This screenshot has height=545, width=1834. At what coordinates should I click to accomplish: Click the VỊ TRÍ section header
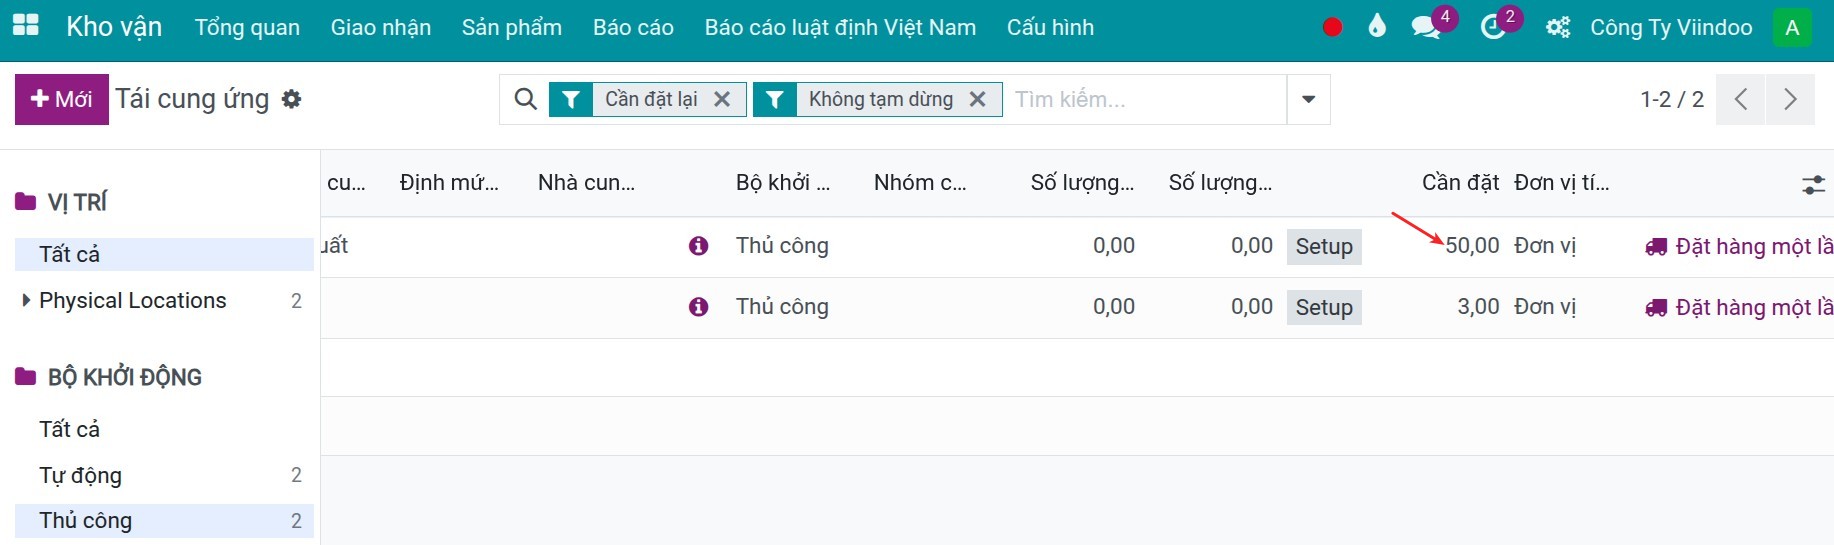pos(77,202)
